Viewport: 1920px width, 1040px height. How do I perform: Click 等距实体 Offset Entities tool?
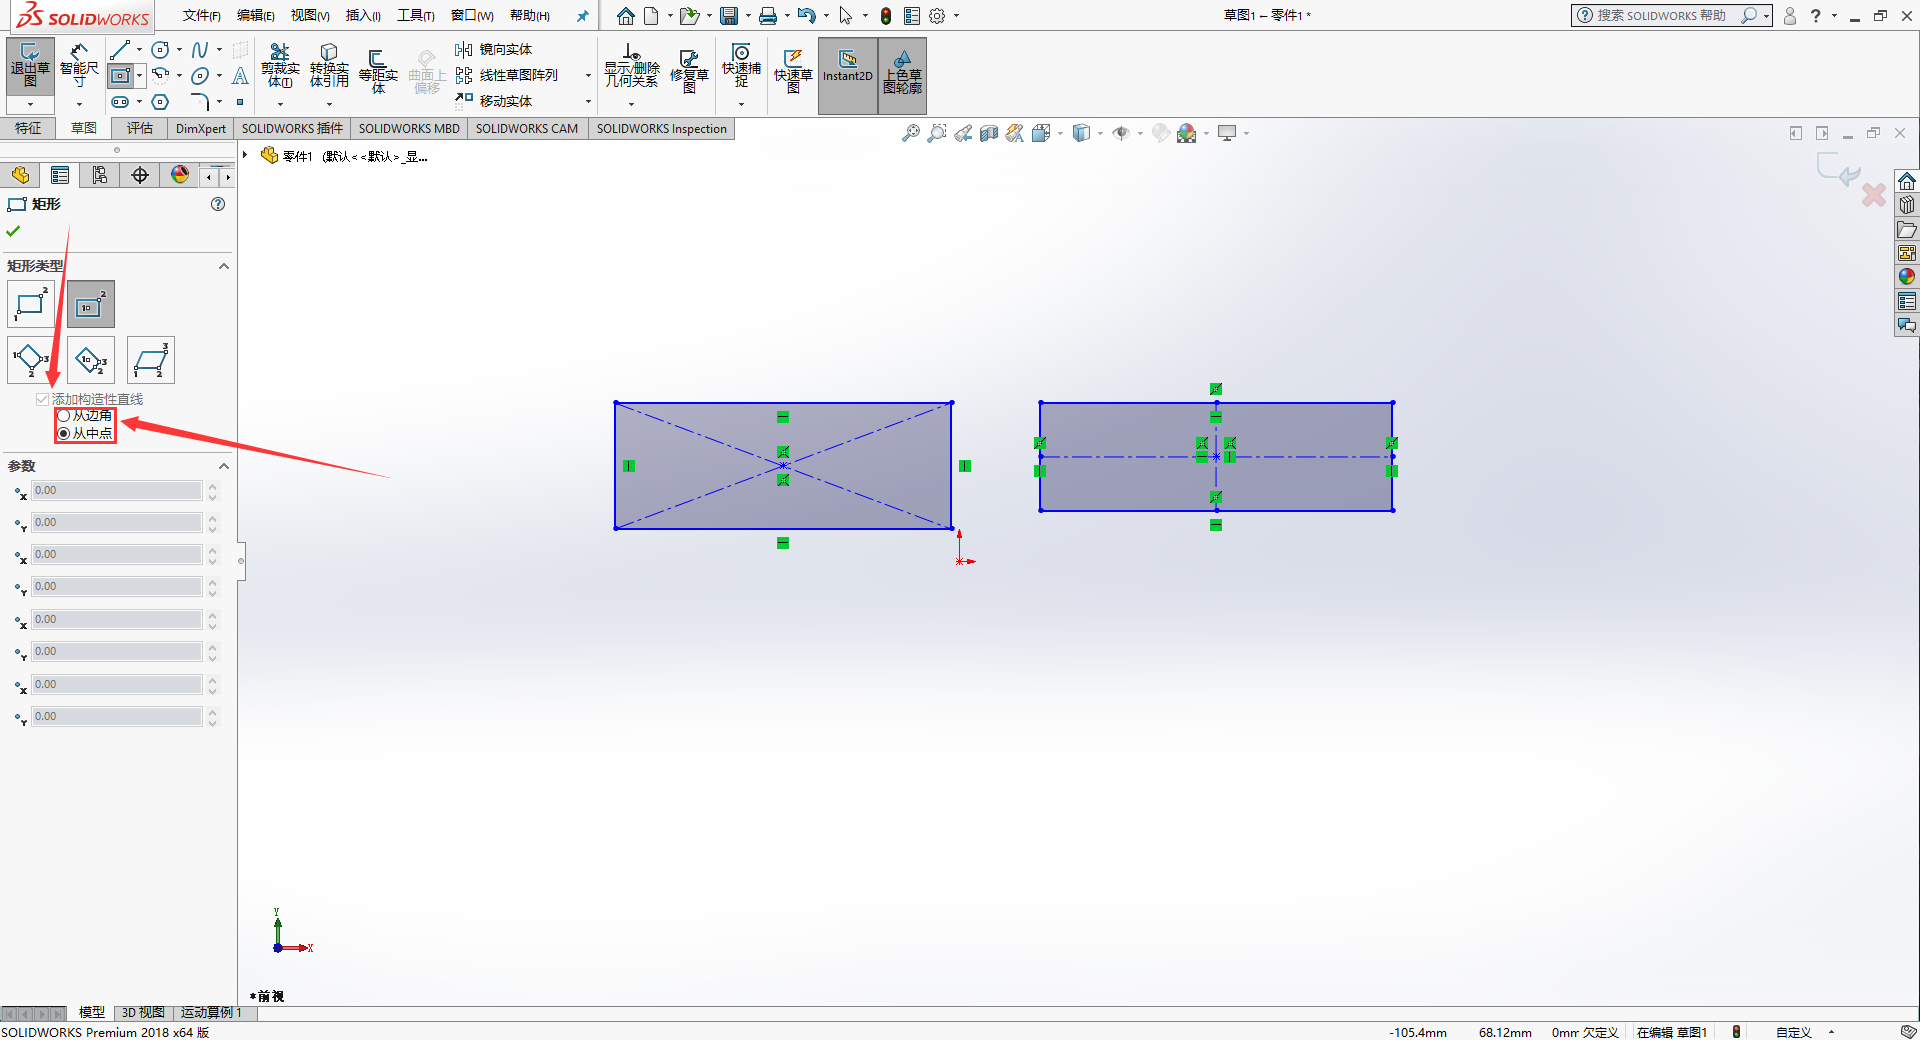378,70
